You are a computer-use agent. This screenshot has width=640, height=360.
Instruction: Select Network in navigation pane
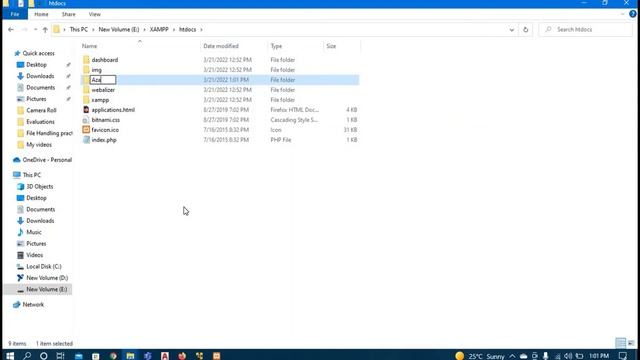[33, 304]
